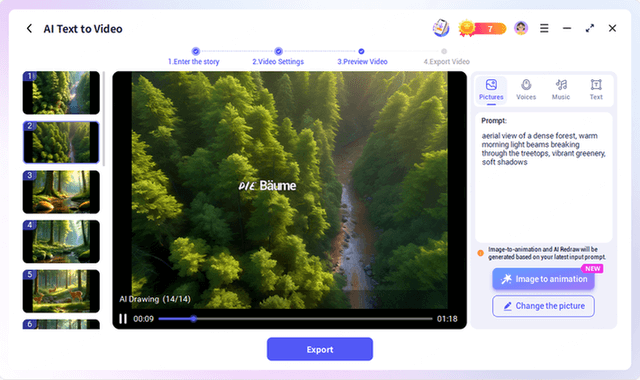Click the 'AI Drawing (14/14)' label
640x380 pixels.
(x=155, y=299)
